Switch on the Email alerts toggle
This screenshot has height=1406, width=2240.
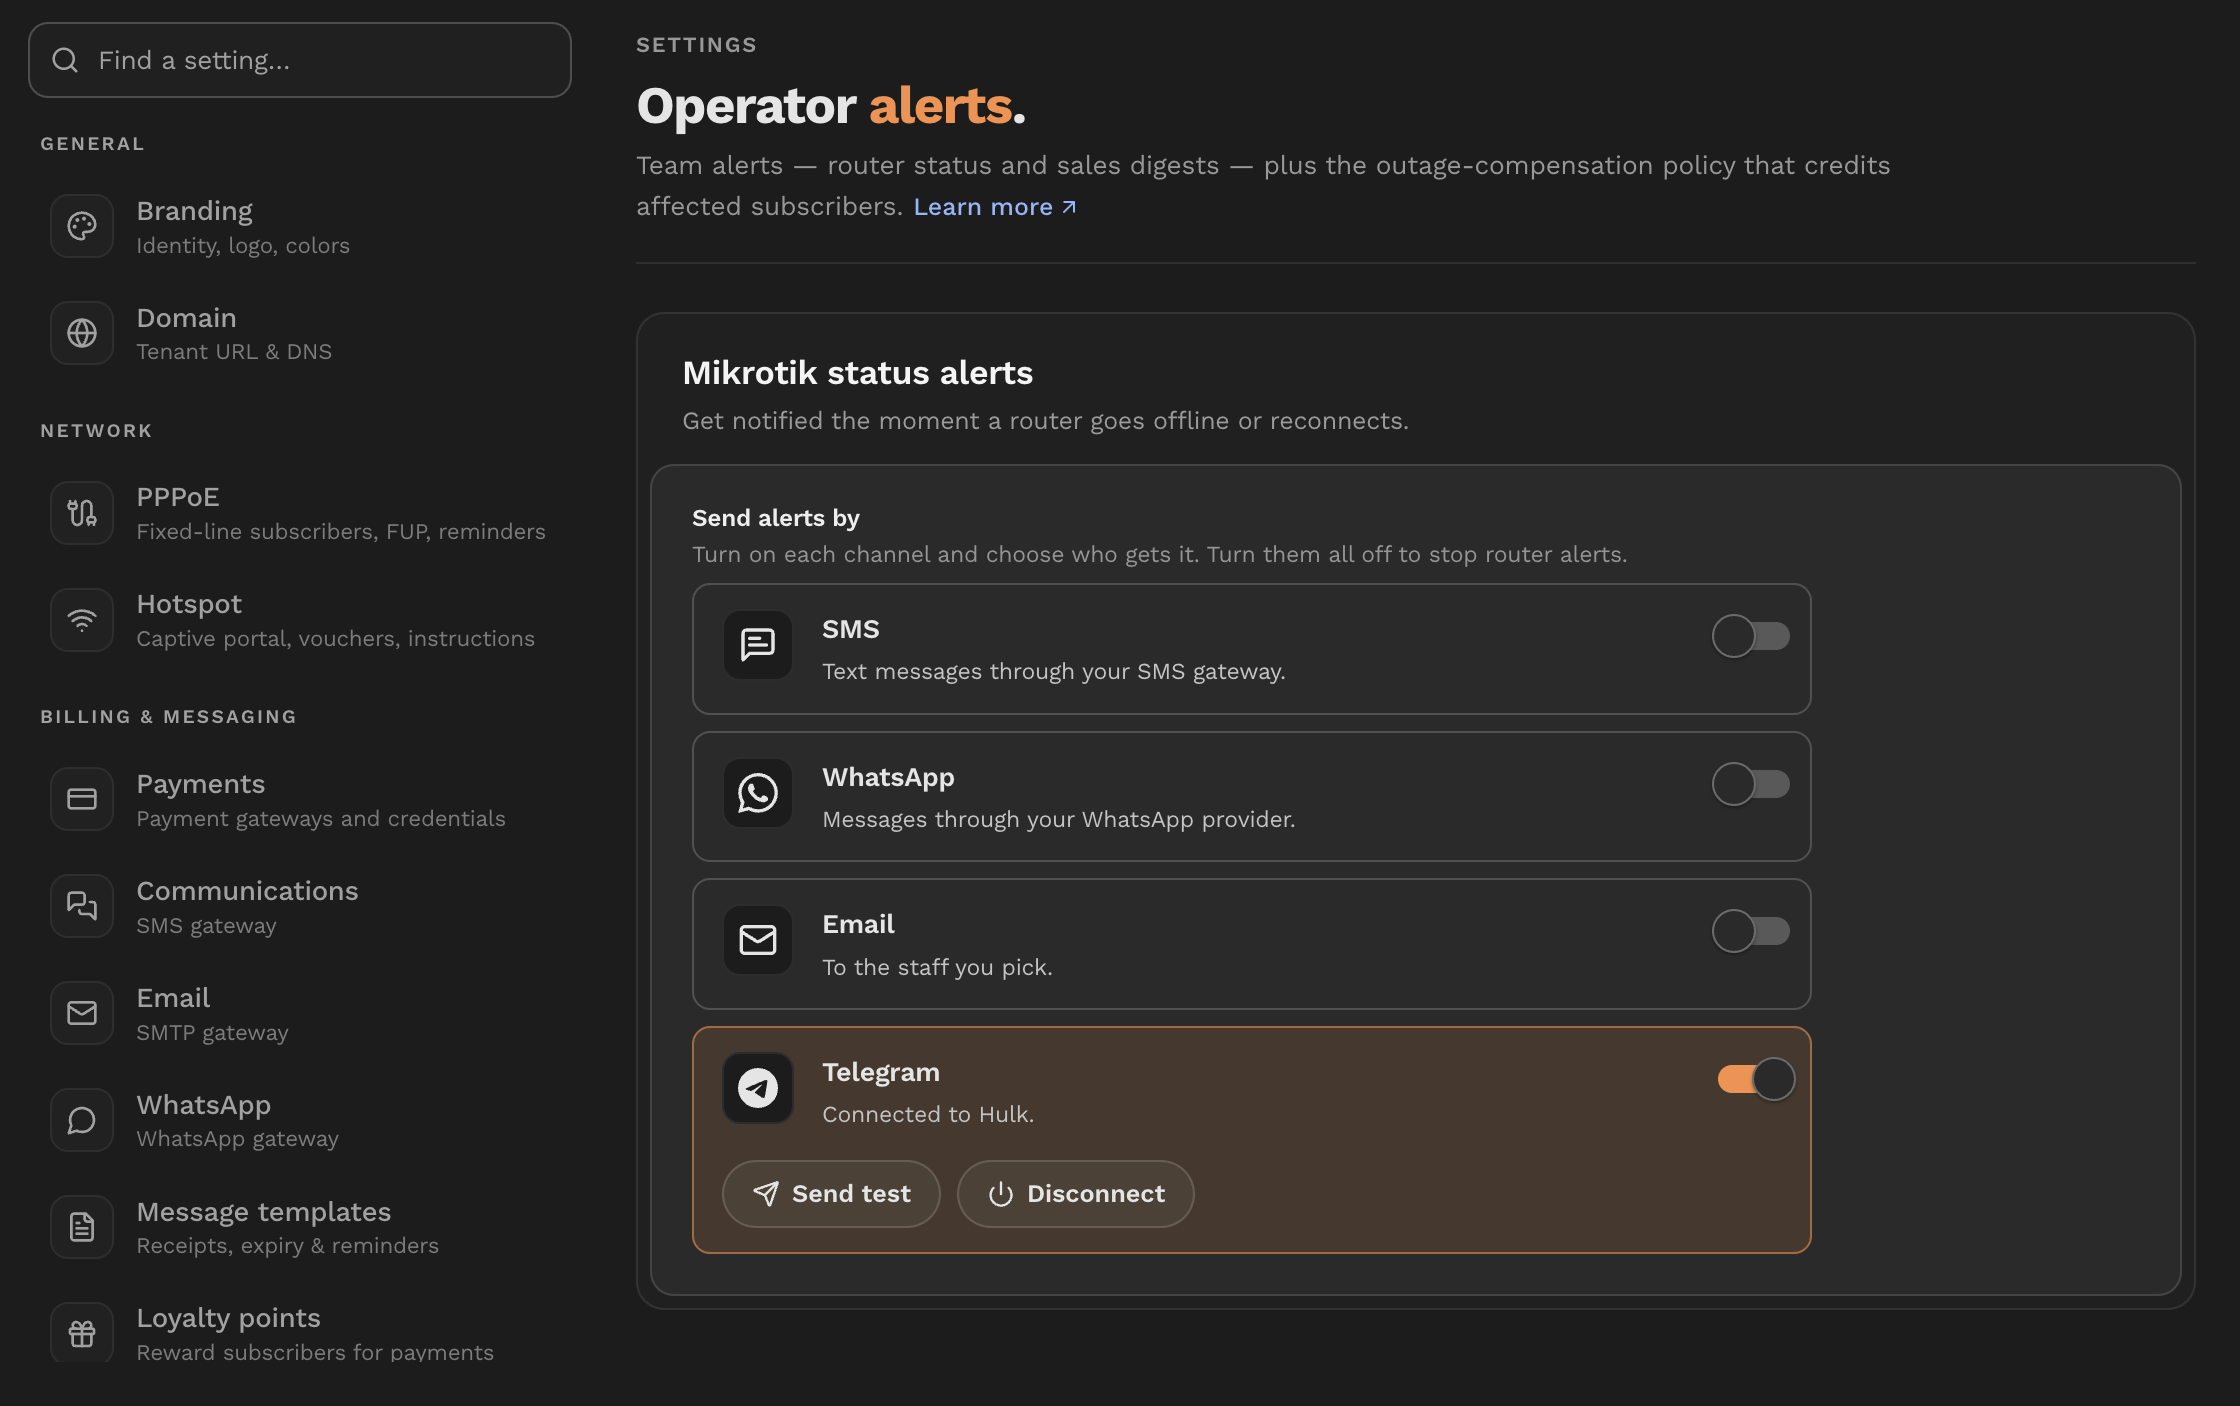click(1751, 931)
